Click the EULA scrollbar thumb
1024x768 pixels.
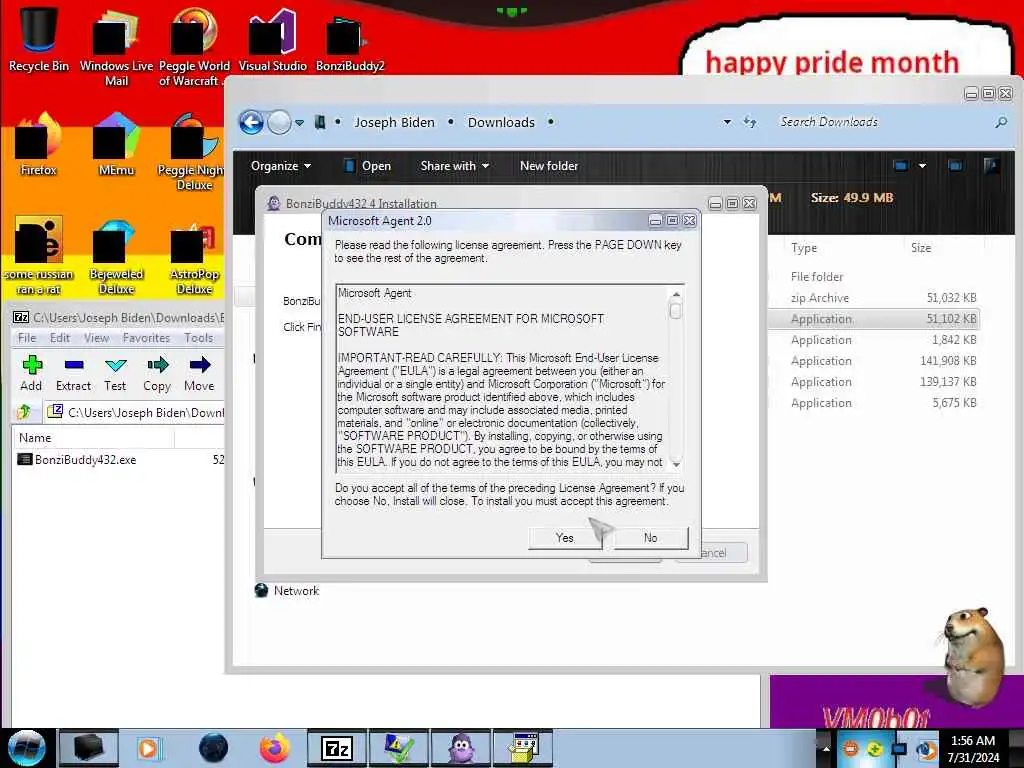point(676,311)
